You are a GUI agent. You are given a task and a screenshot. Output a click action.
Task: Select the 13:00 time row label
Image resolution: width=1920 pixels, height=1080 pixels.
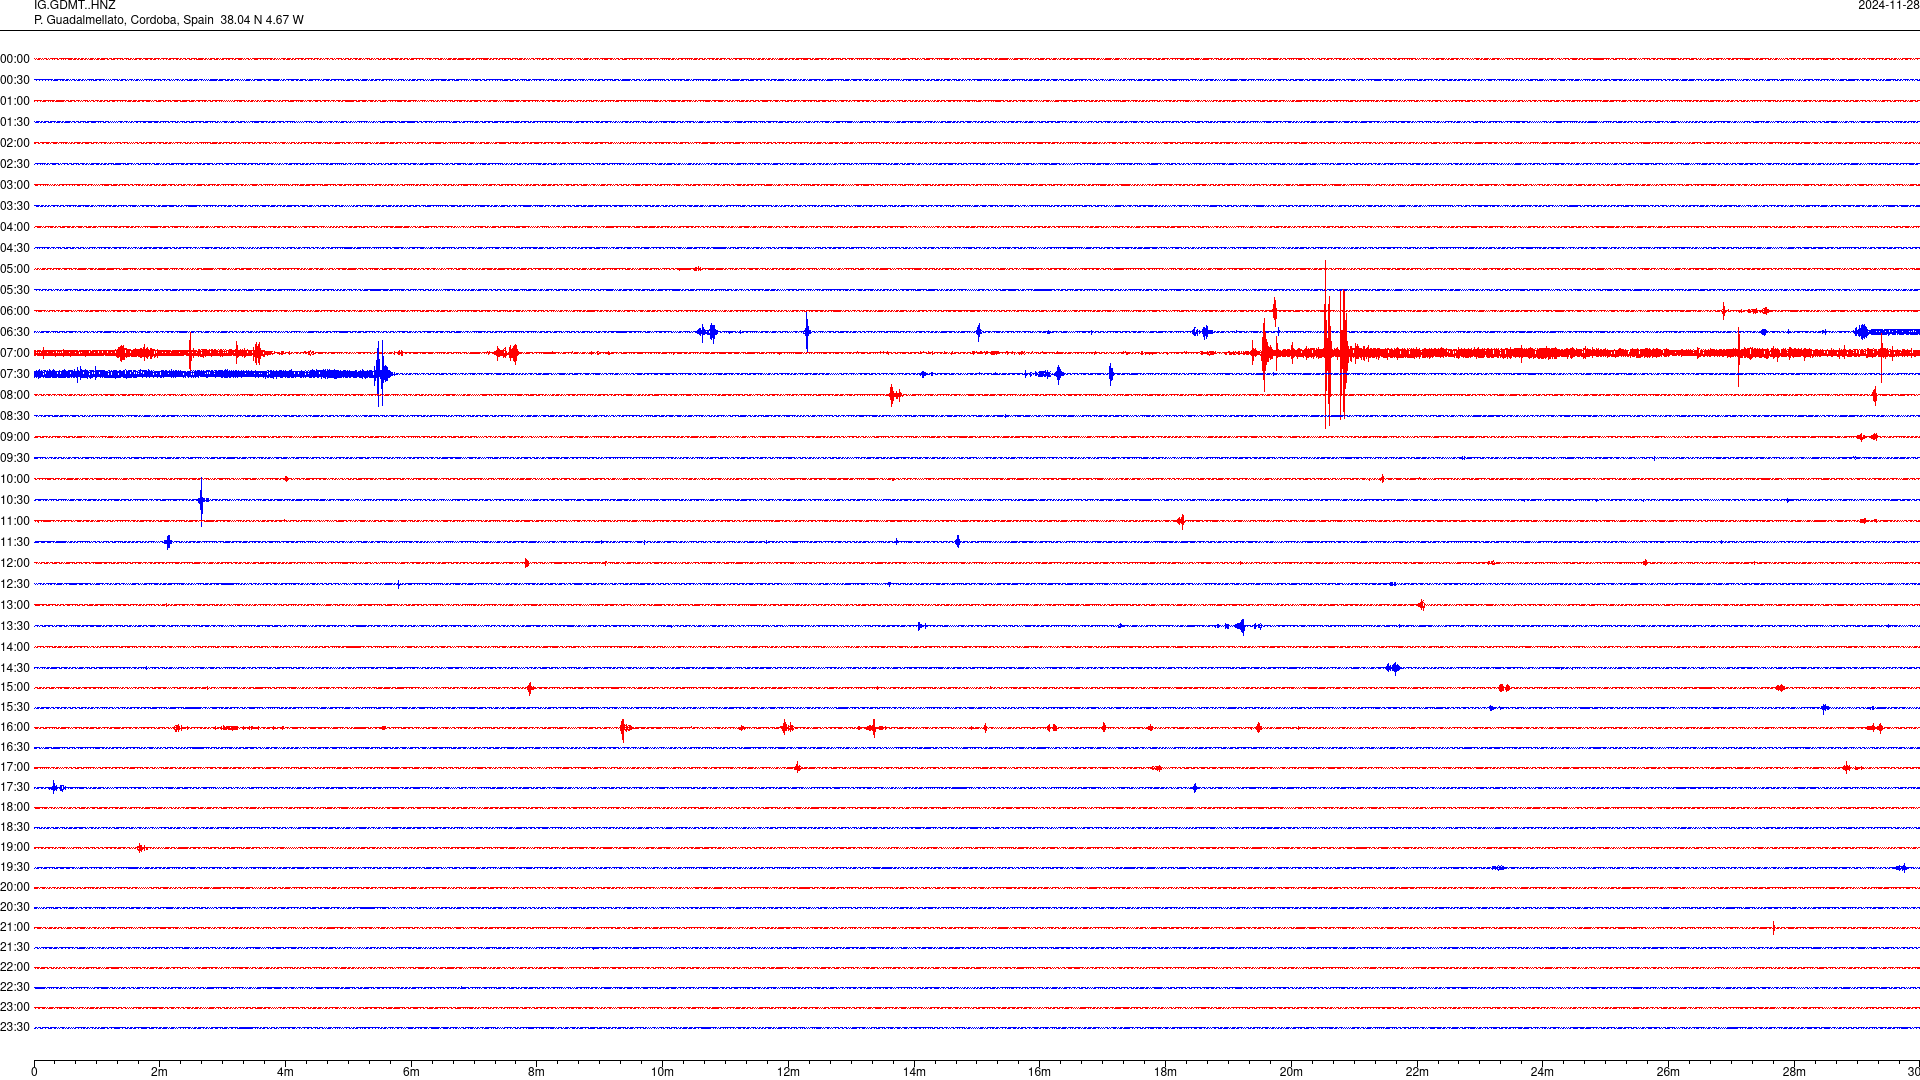15,605
